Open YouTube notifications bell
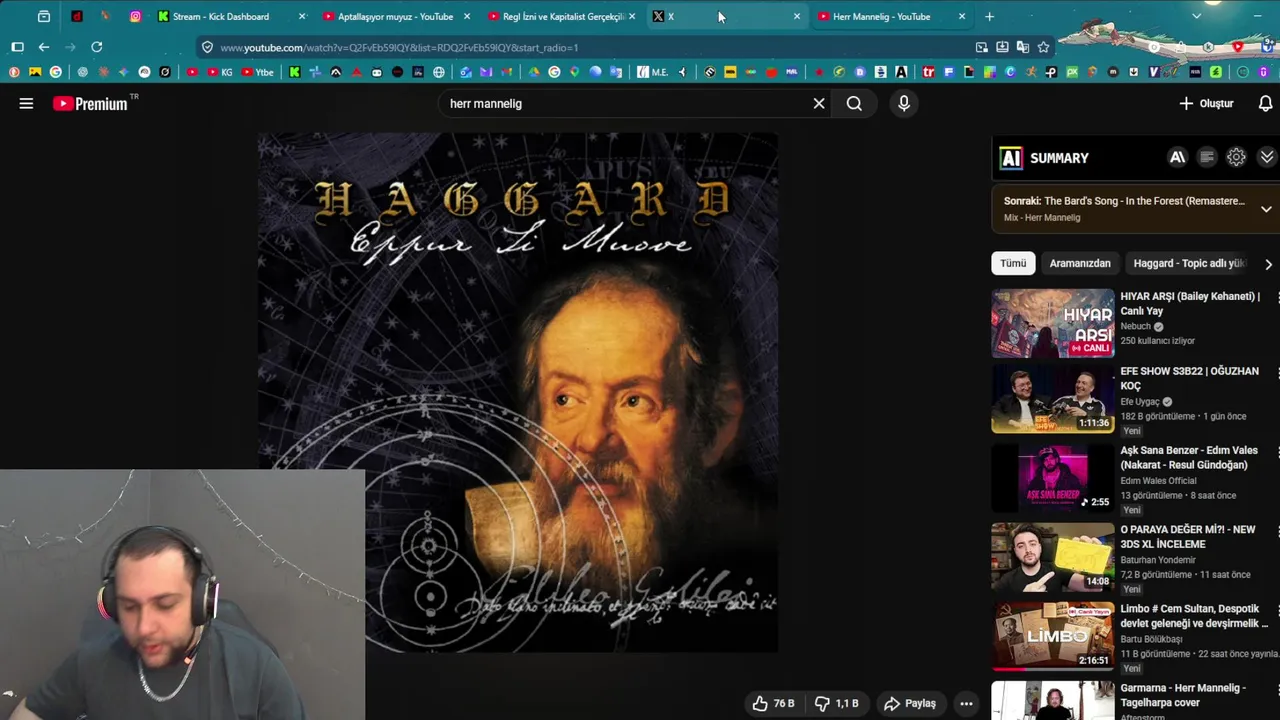This screenshot has height=720, width=1280. (x=1265, y=103)
